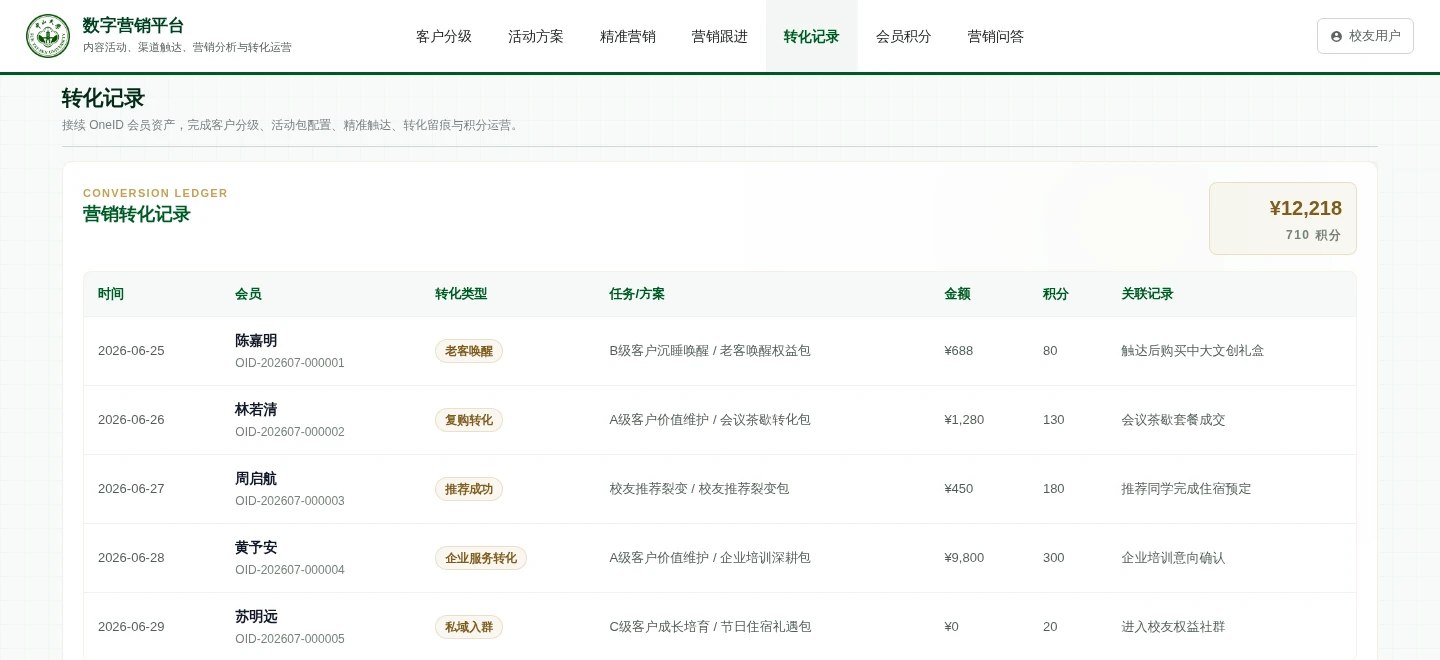Click the date 2026-06-26

coord(131,420)
